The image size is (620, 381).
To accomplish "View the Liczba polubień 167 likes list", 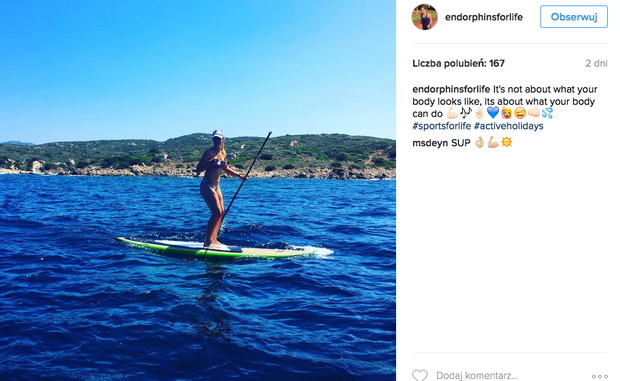I will click(458, 63).
